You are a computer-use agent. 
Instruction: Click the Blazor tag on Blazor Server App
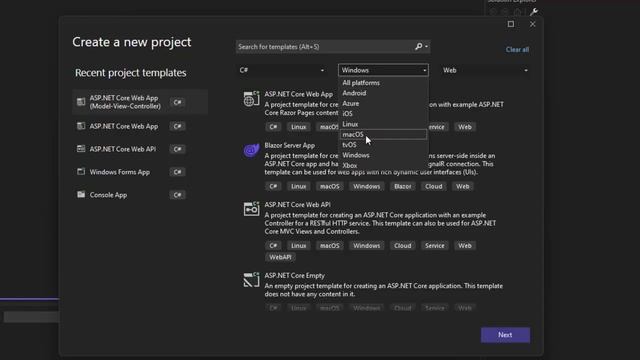[x=402, y=186]
